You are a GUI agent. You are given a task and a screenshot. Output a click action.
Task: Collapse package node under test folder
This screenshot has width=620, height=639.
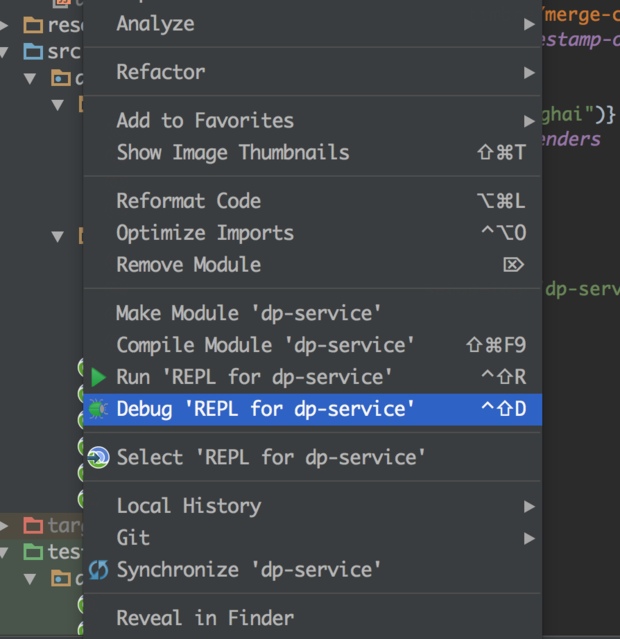(x=30, y=579)
